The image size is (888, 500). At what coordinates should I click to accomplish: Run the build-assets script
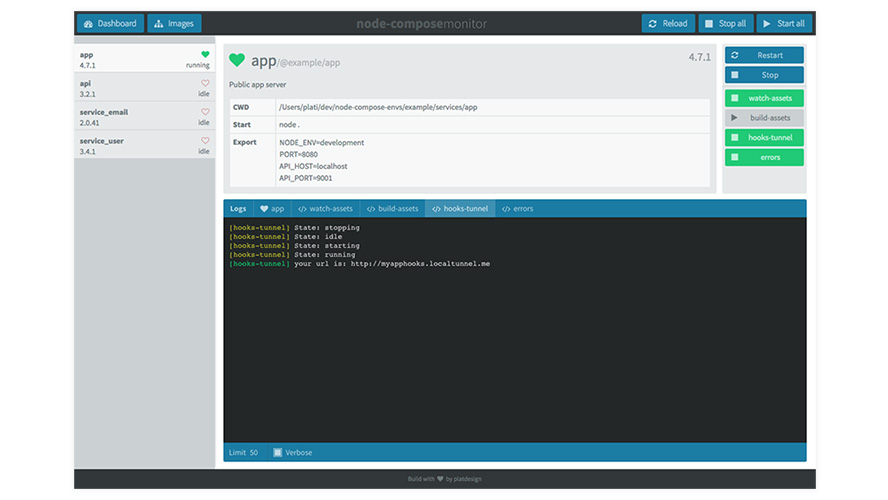764,118
